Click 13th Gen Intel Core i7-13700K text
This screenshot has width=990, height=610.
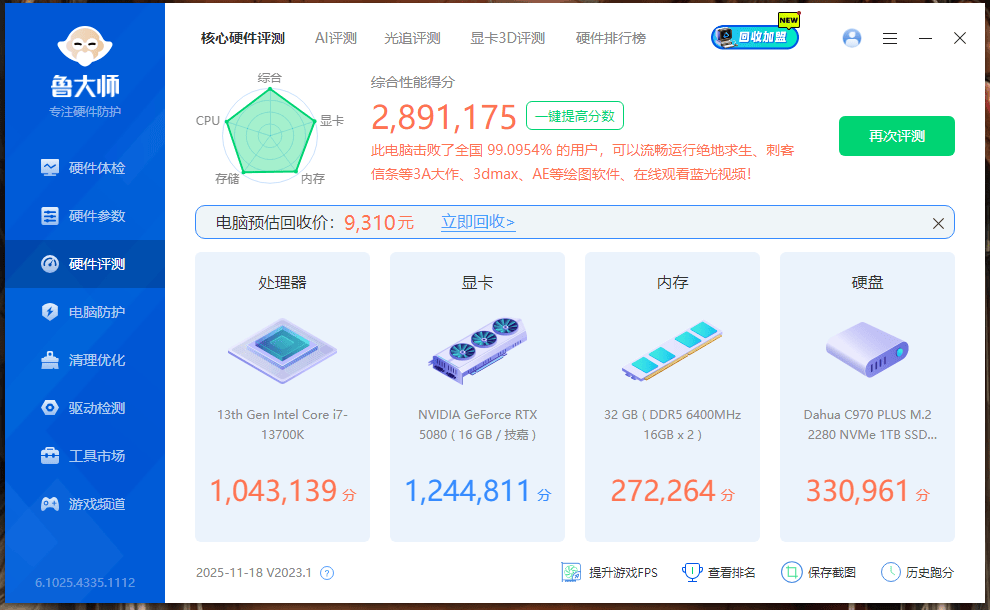tap(282, 424)
